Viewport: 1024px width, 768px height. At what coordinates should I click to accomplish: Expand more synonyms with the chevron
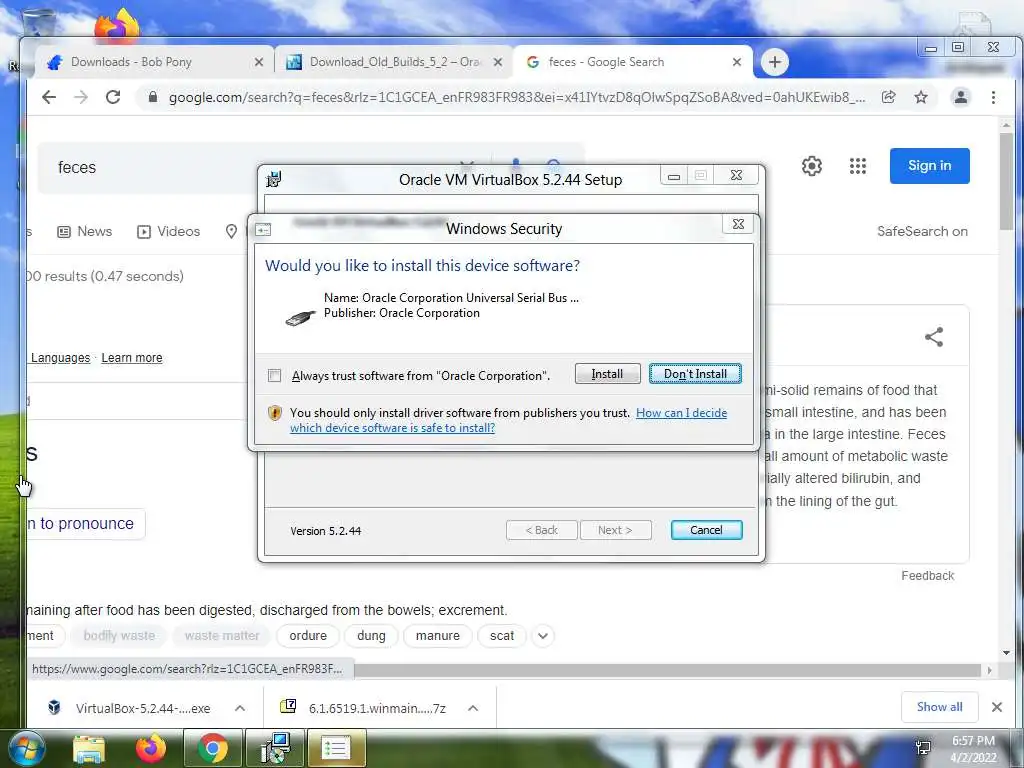click(x=543, y=635)
